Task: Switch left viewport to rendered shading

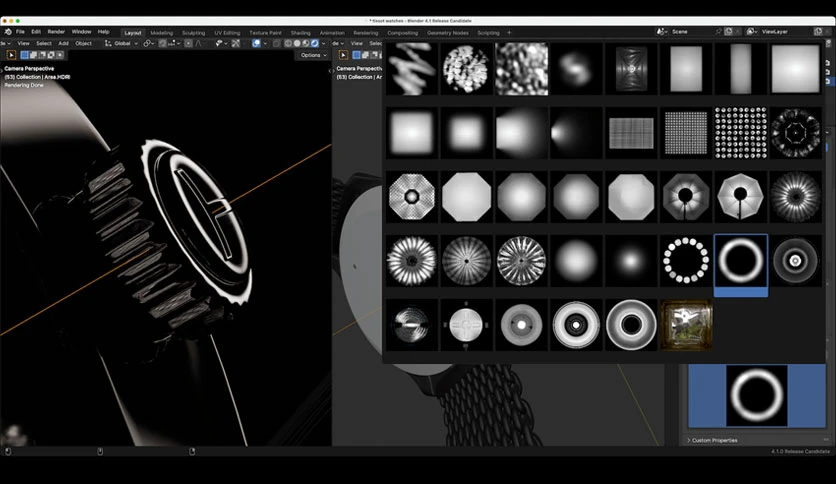Action: [315, 43]
